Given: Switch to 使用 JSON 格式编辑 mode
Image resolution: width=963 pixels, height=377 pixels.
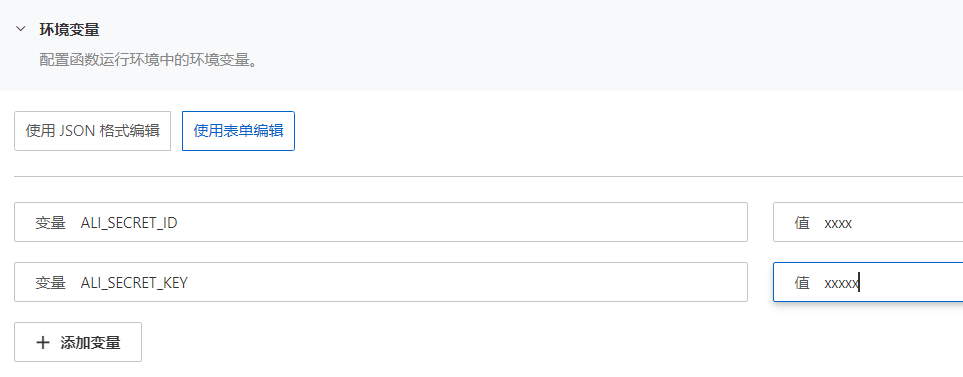Looking at the screenshot, I should pyautogui.click(x=93, y=131).
